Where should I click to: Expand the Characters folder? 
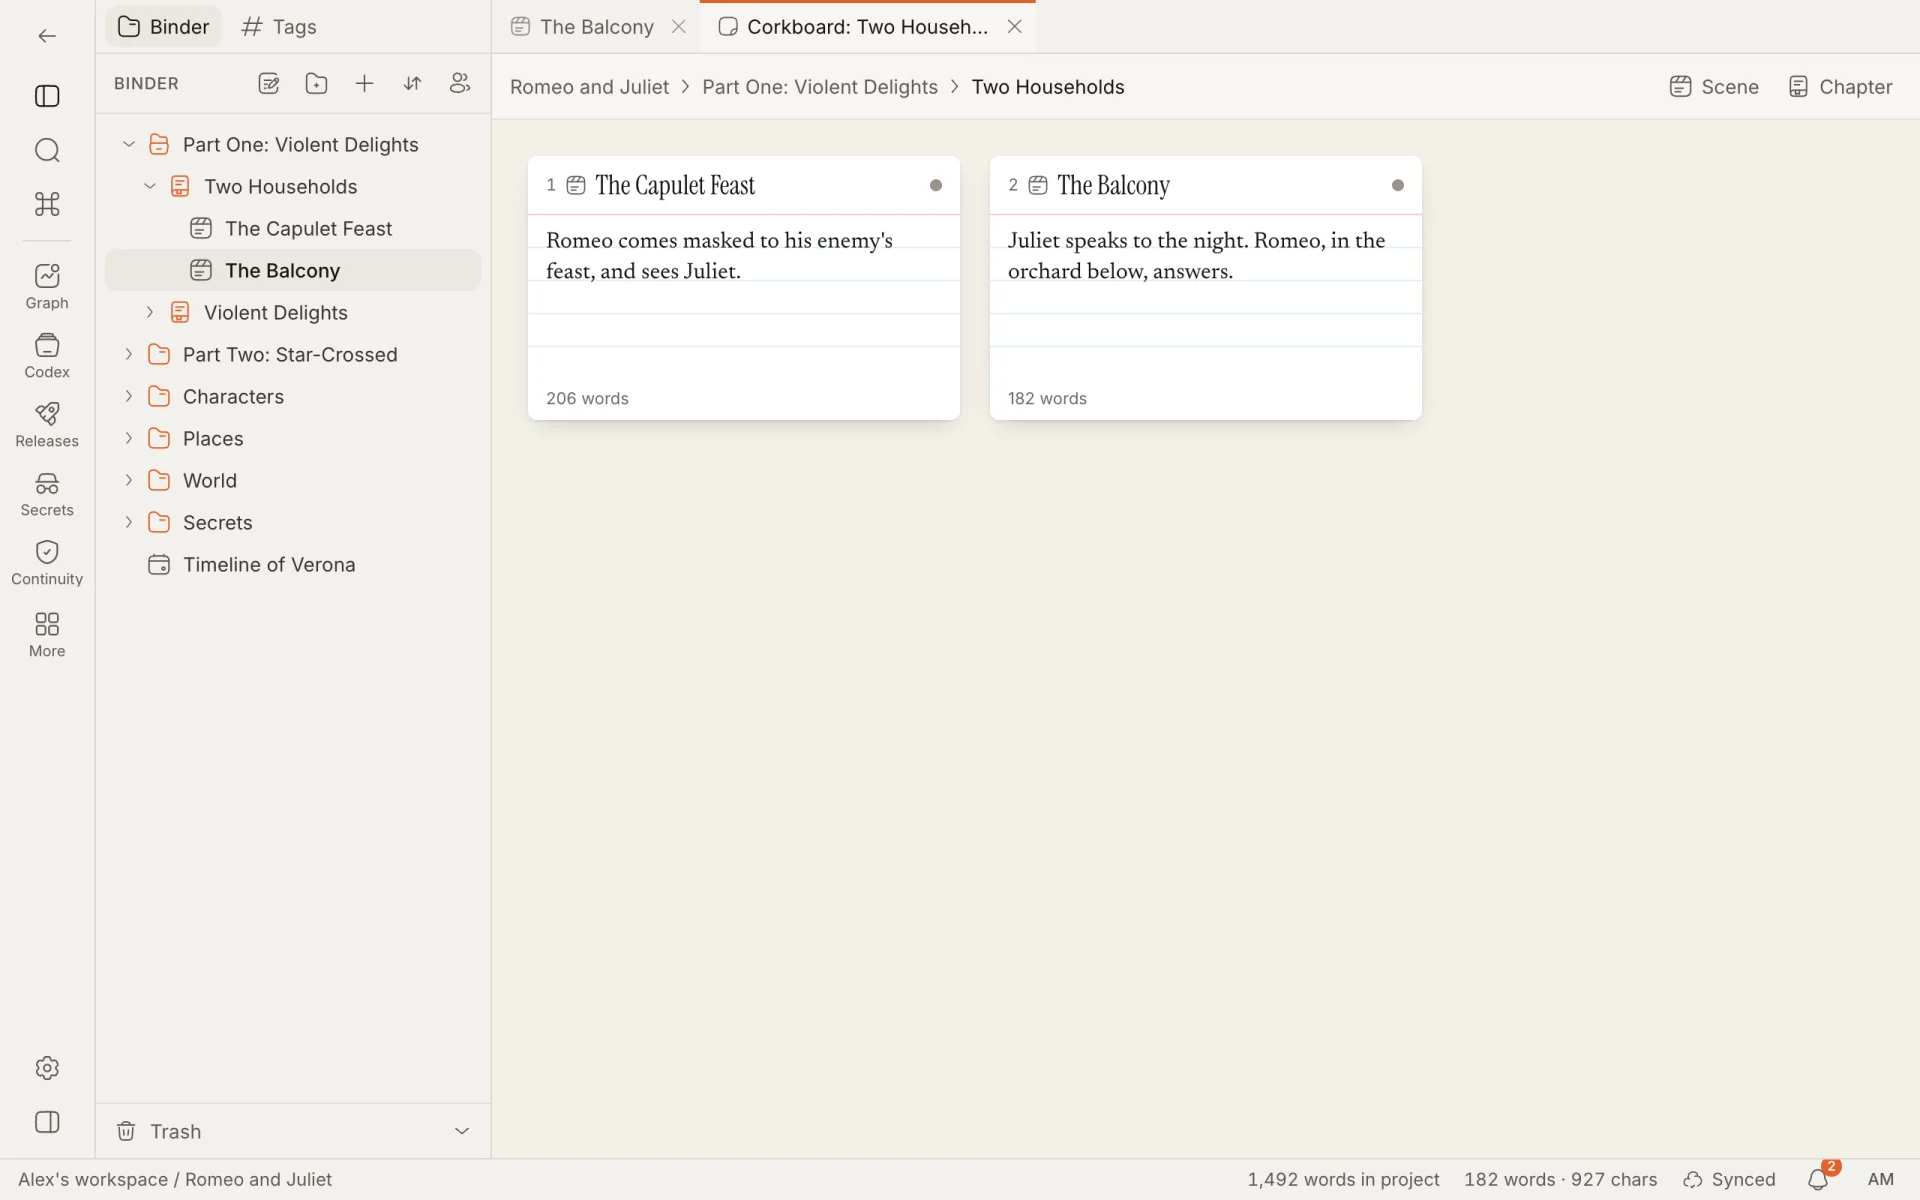[x=129, y=396]
